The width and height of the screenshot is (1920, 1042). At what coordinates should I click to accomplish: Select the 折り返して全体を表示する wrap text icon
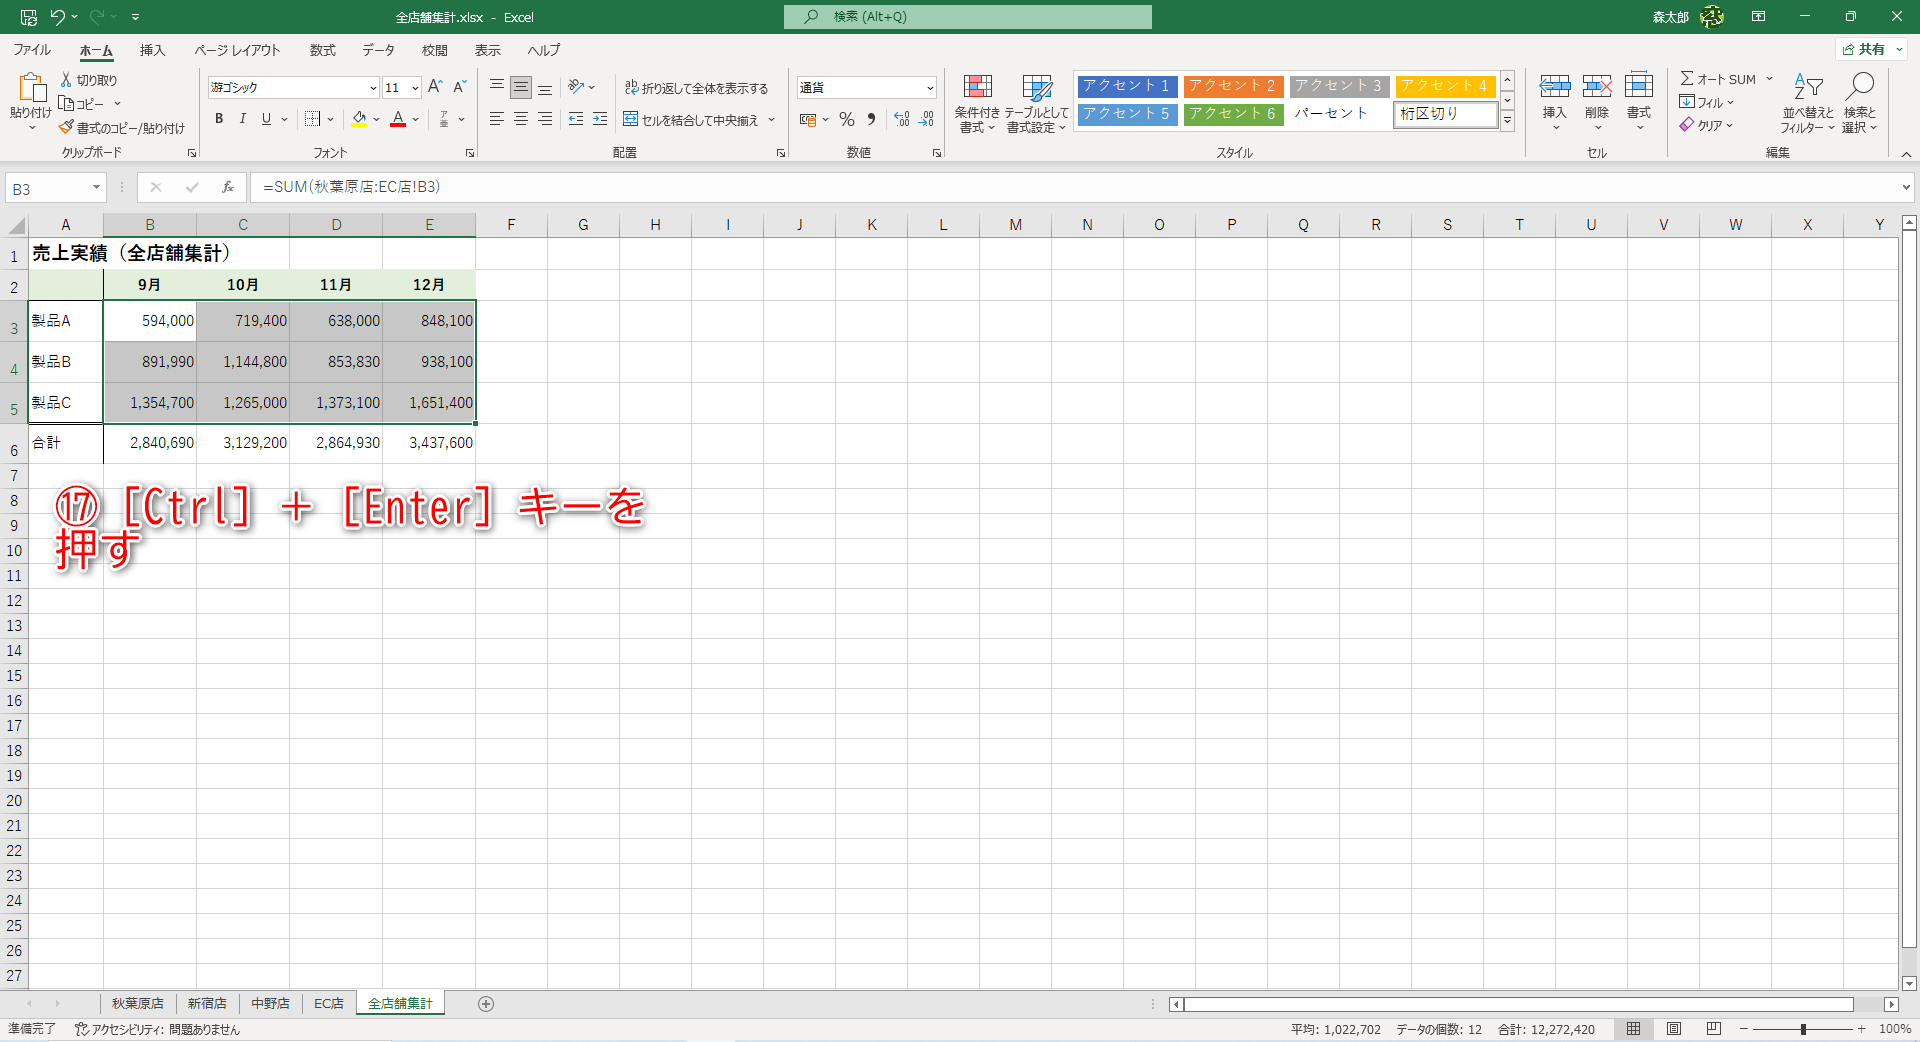pos(697,88)
